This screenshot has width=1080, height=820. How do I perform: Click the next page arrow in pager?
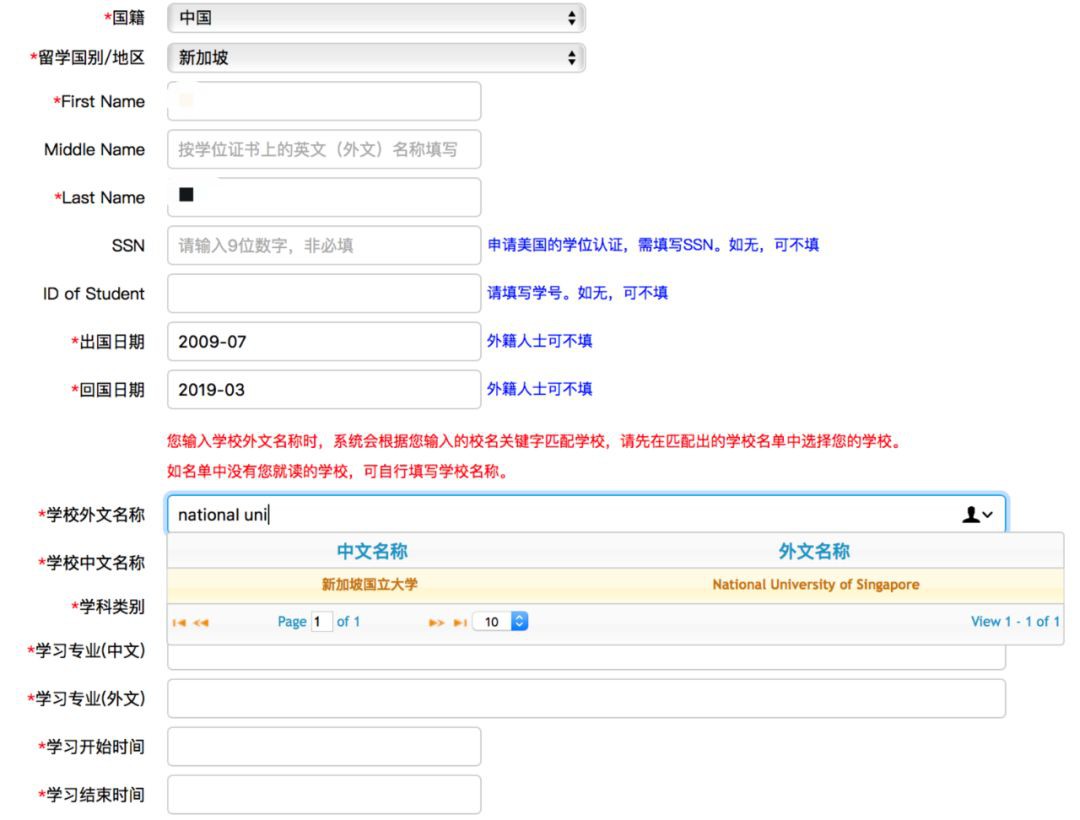point(436,622)
